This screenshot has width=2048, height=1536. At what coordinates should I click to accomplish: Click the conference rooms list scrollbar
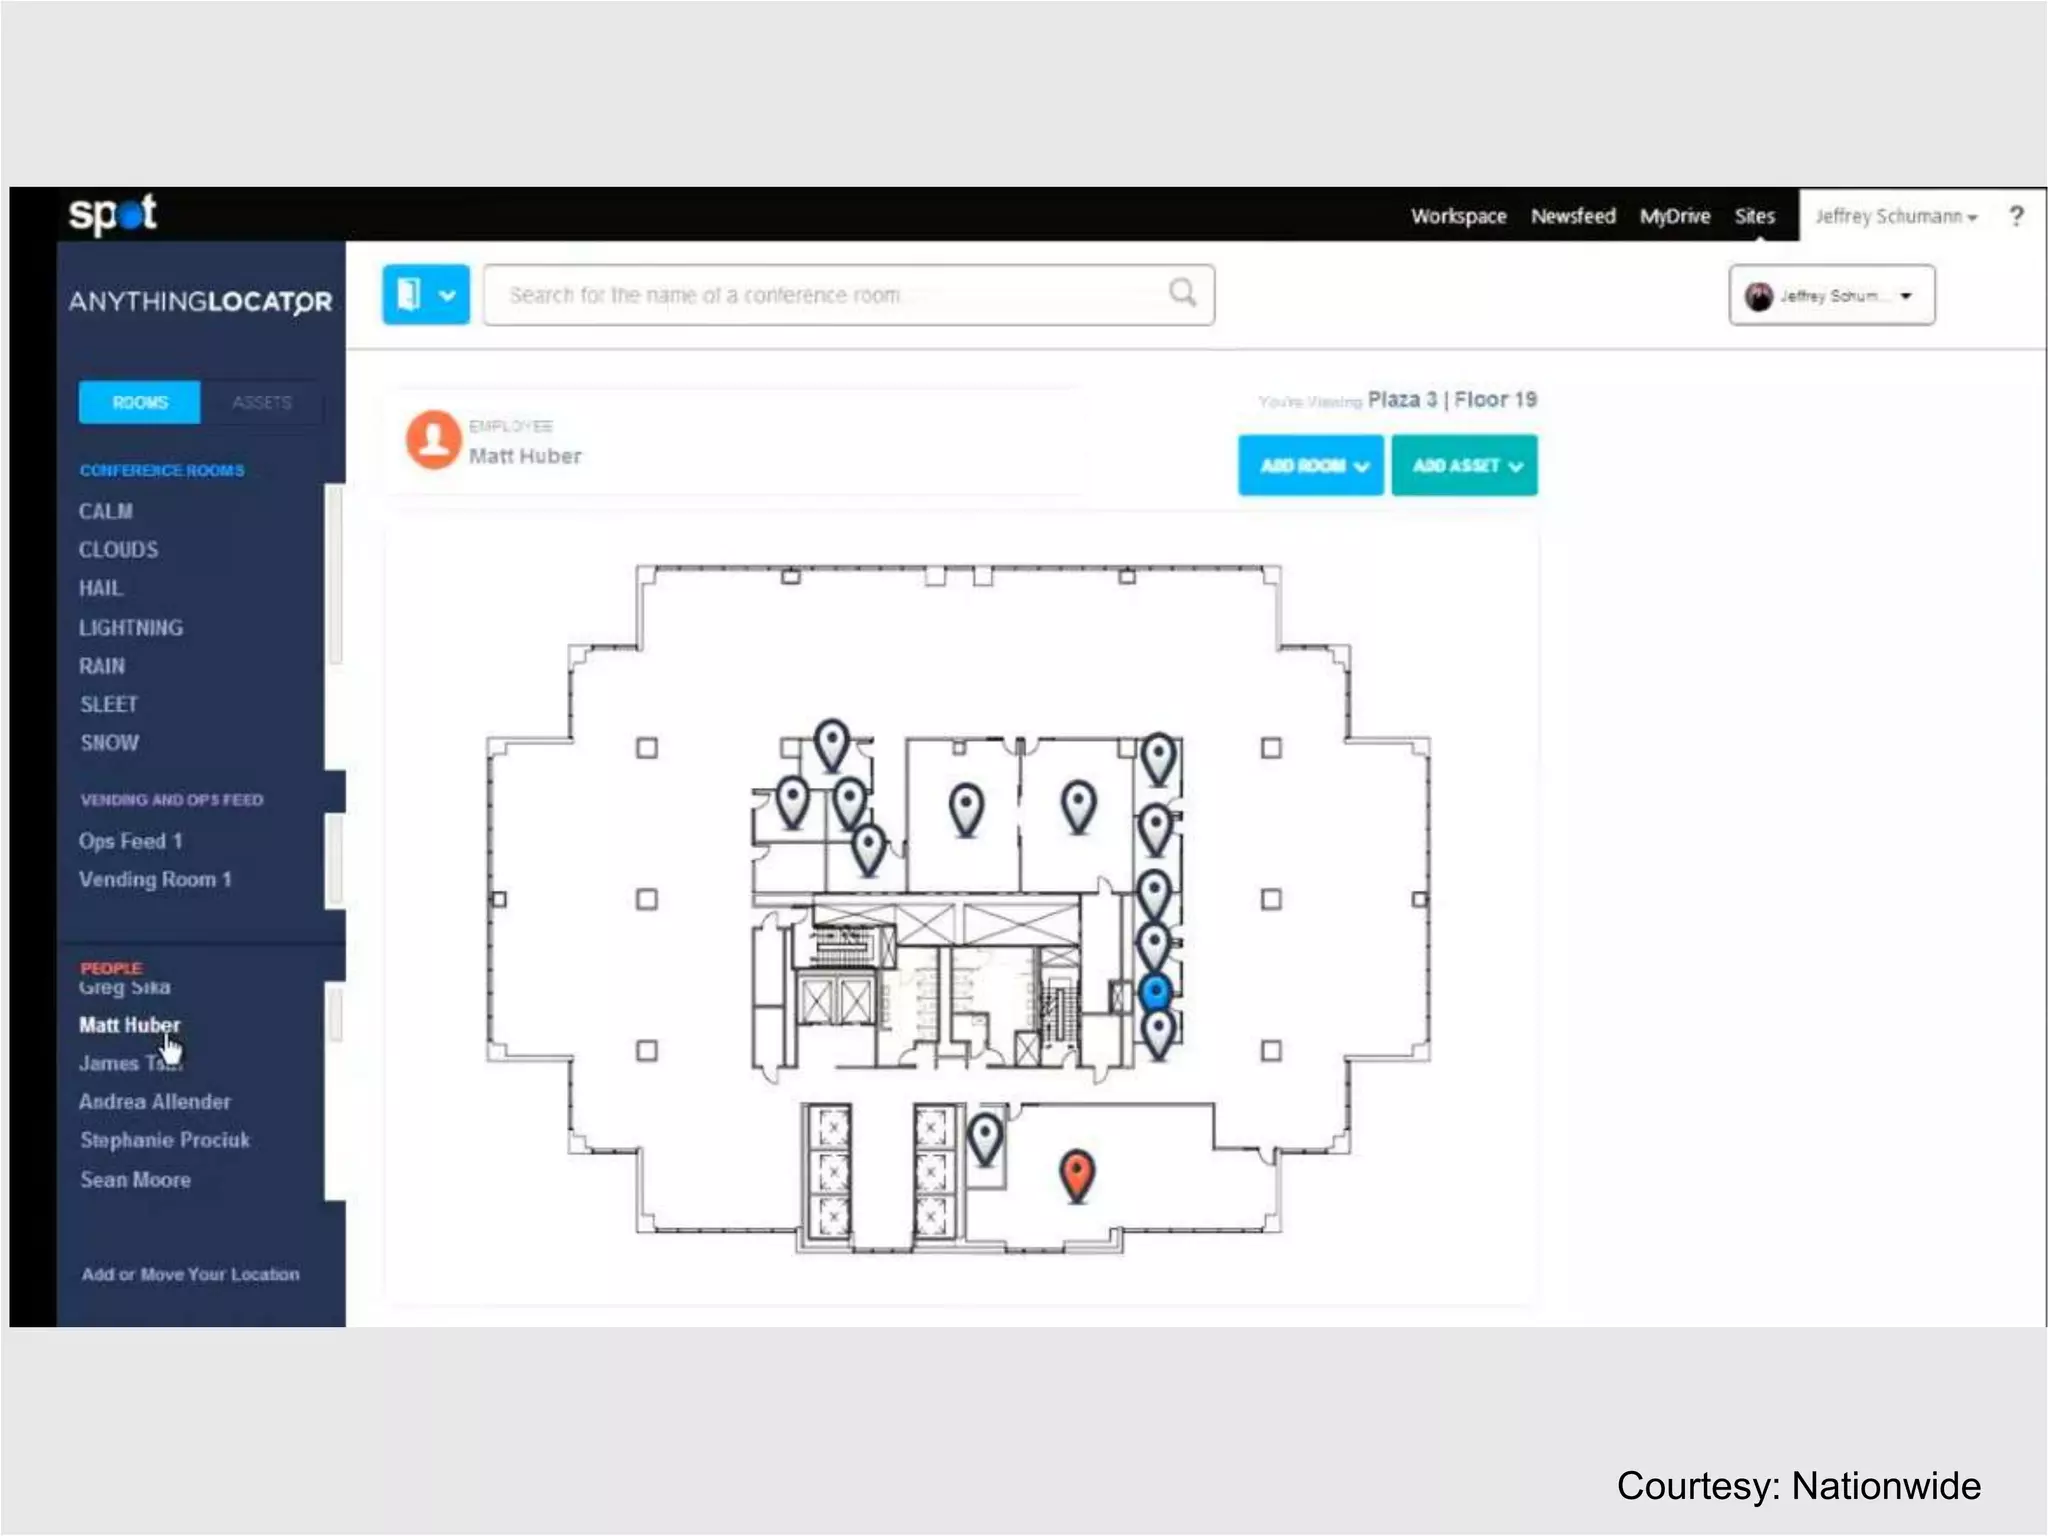click(x=335, y=575)
